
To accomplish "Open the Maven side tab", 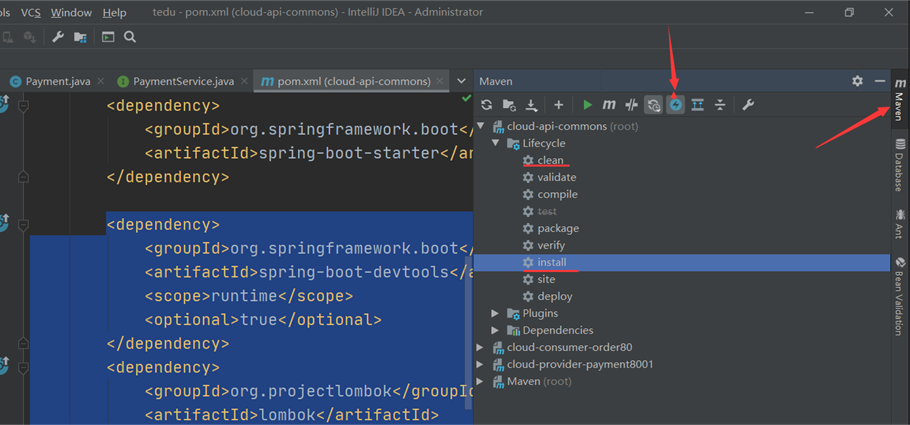I will (900, 99).
